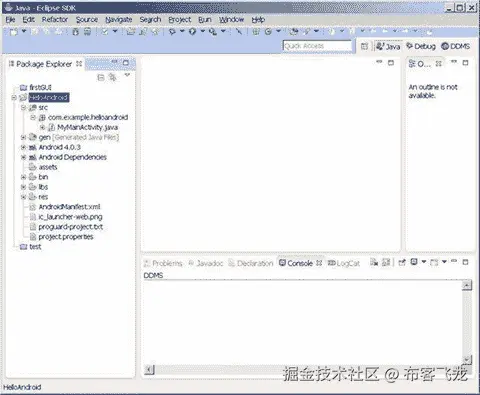Click the Open Perspective icon
480x395 pixels.
[364, 46]
